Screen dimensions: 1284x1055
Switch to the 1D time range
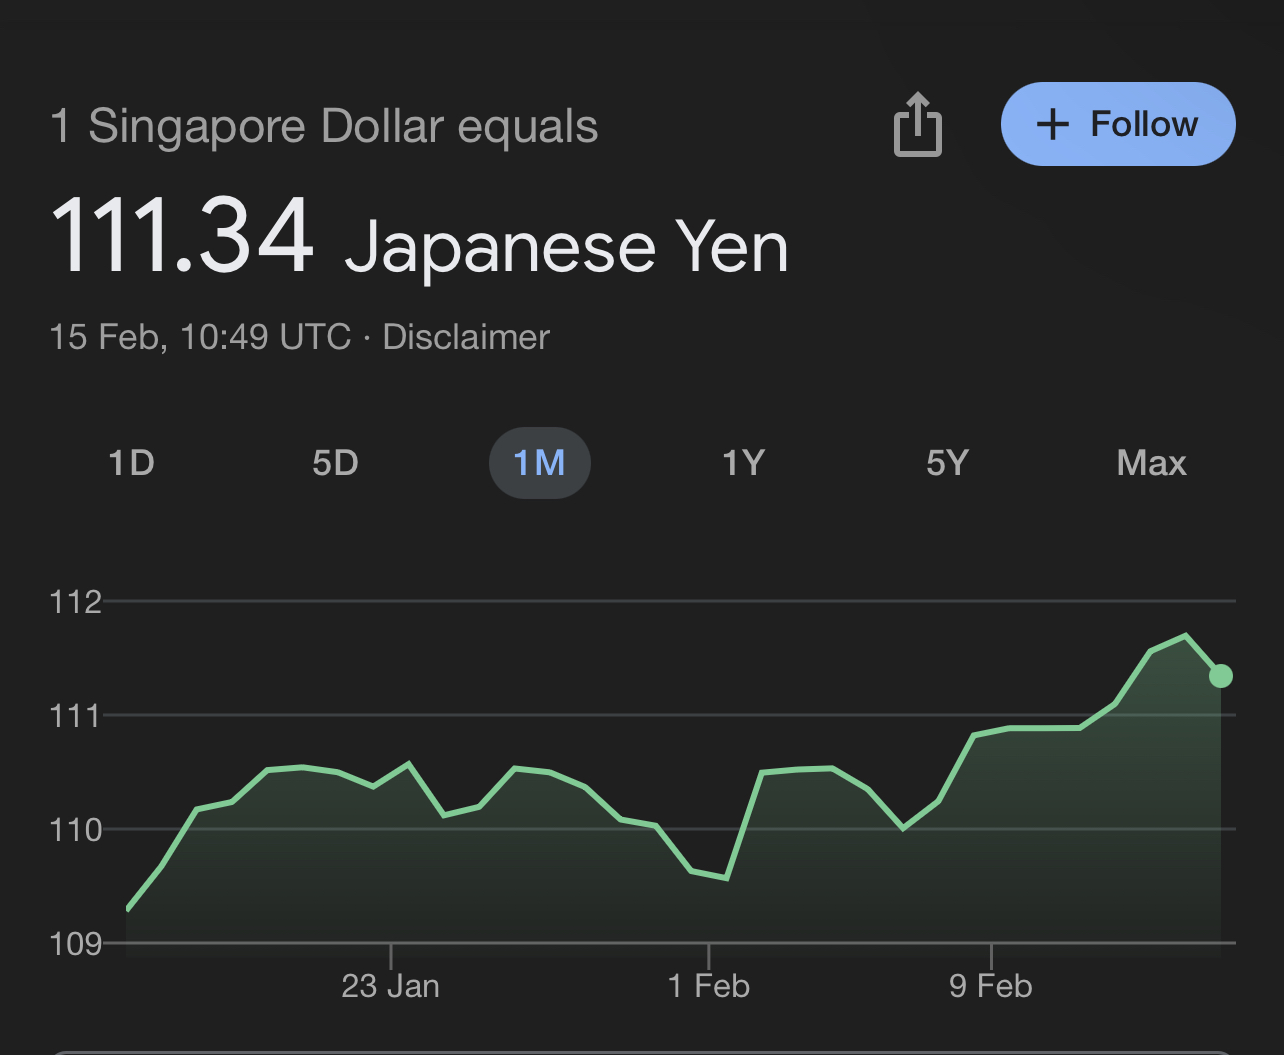131,463
